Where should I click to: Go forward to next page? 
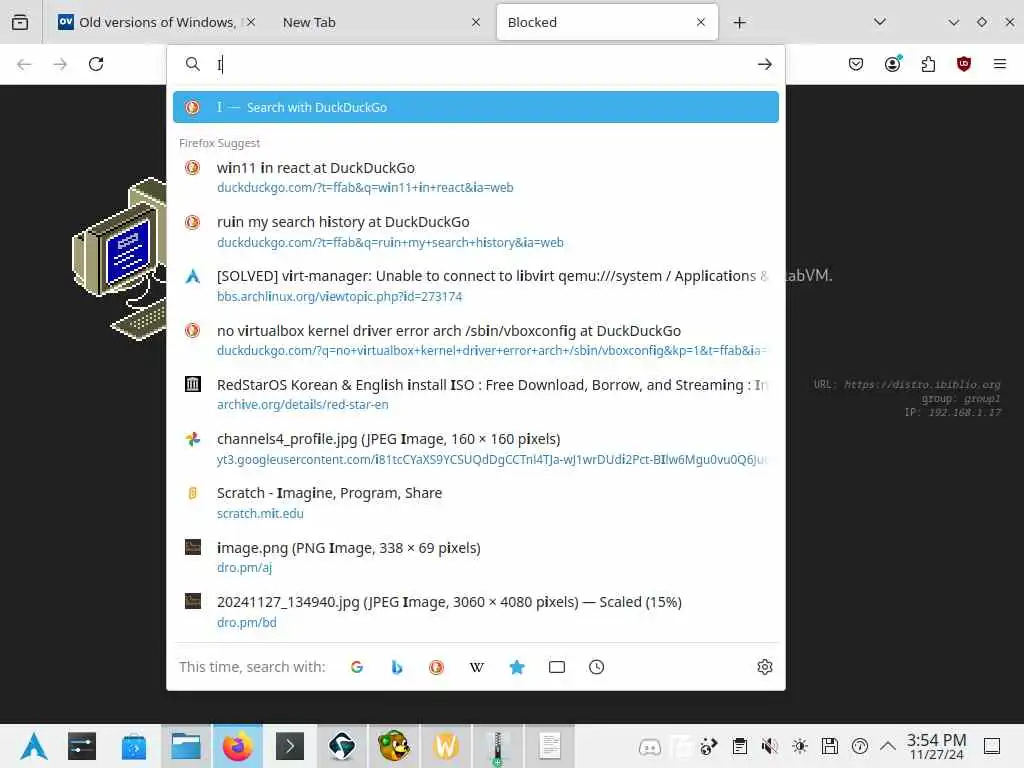coord(60,64)
